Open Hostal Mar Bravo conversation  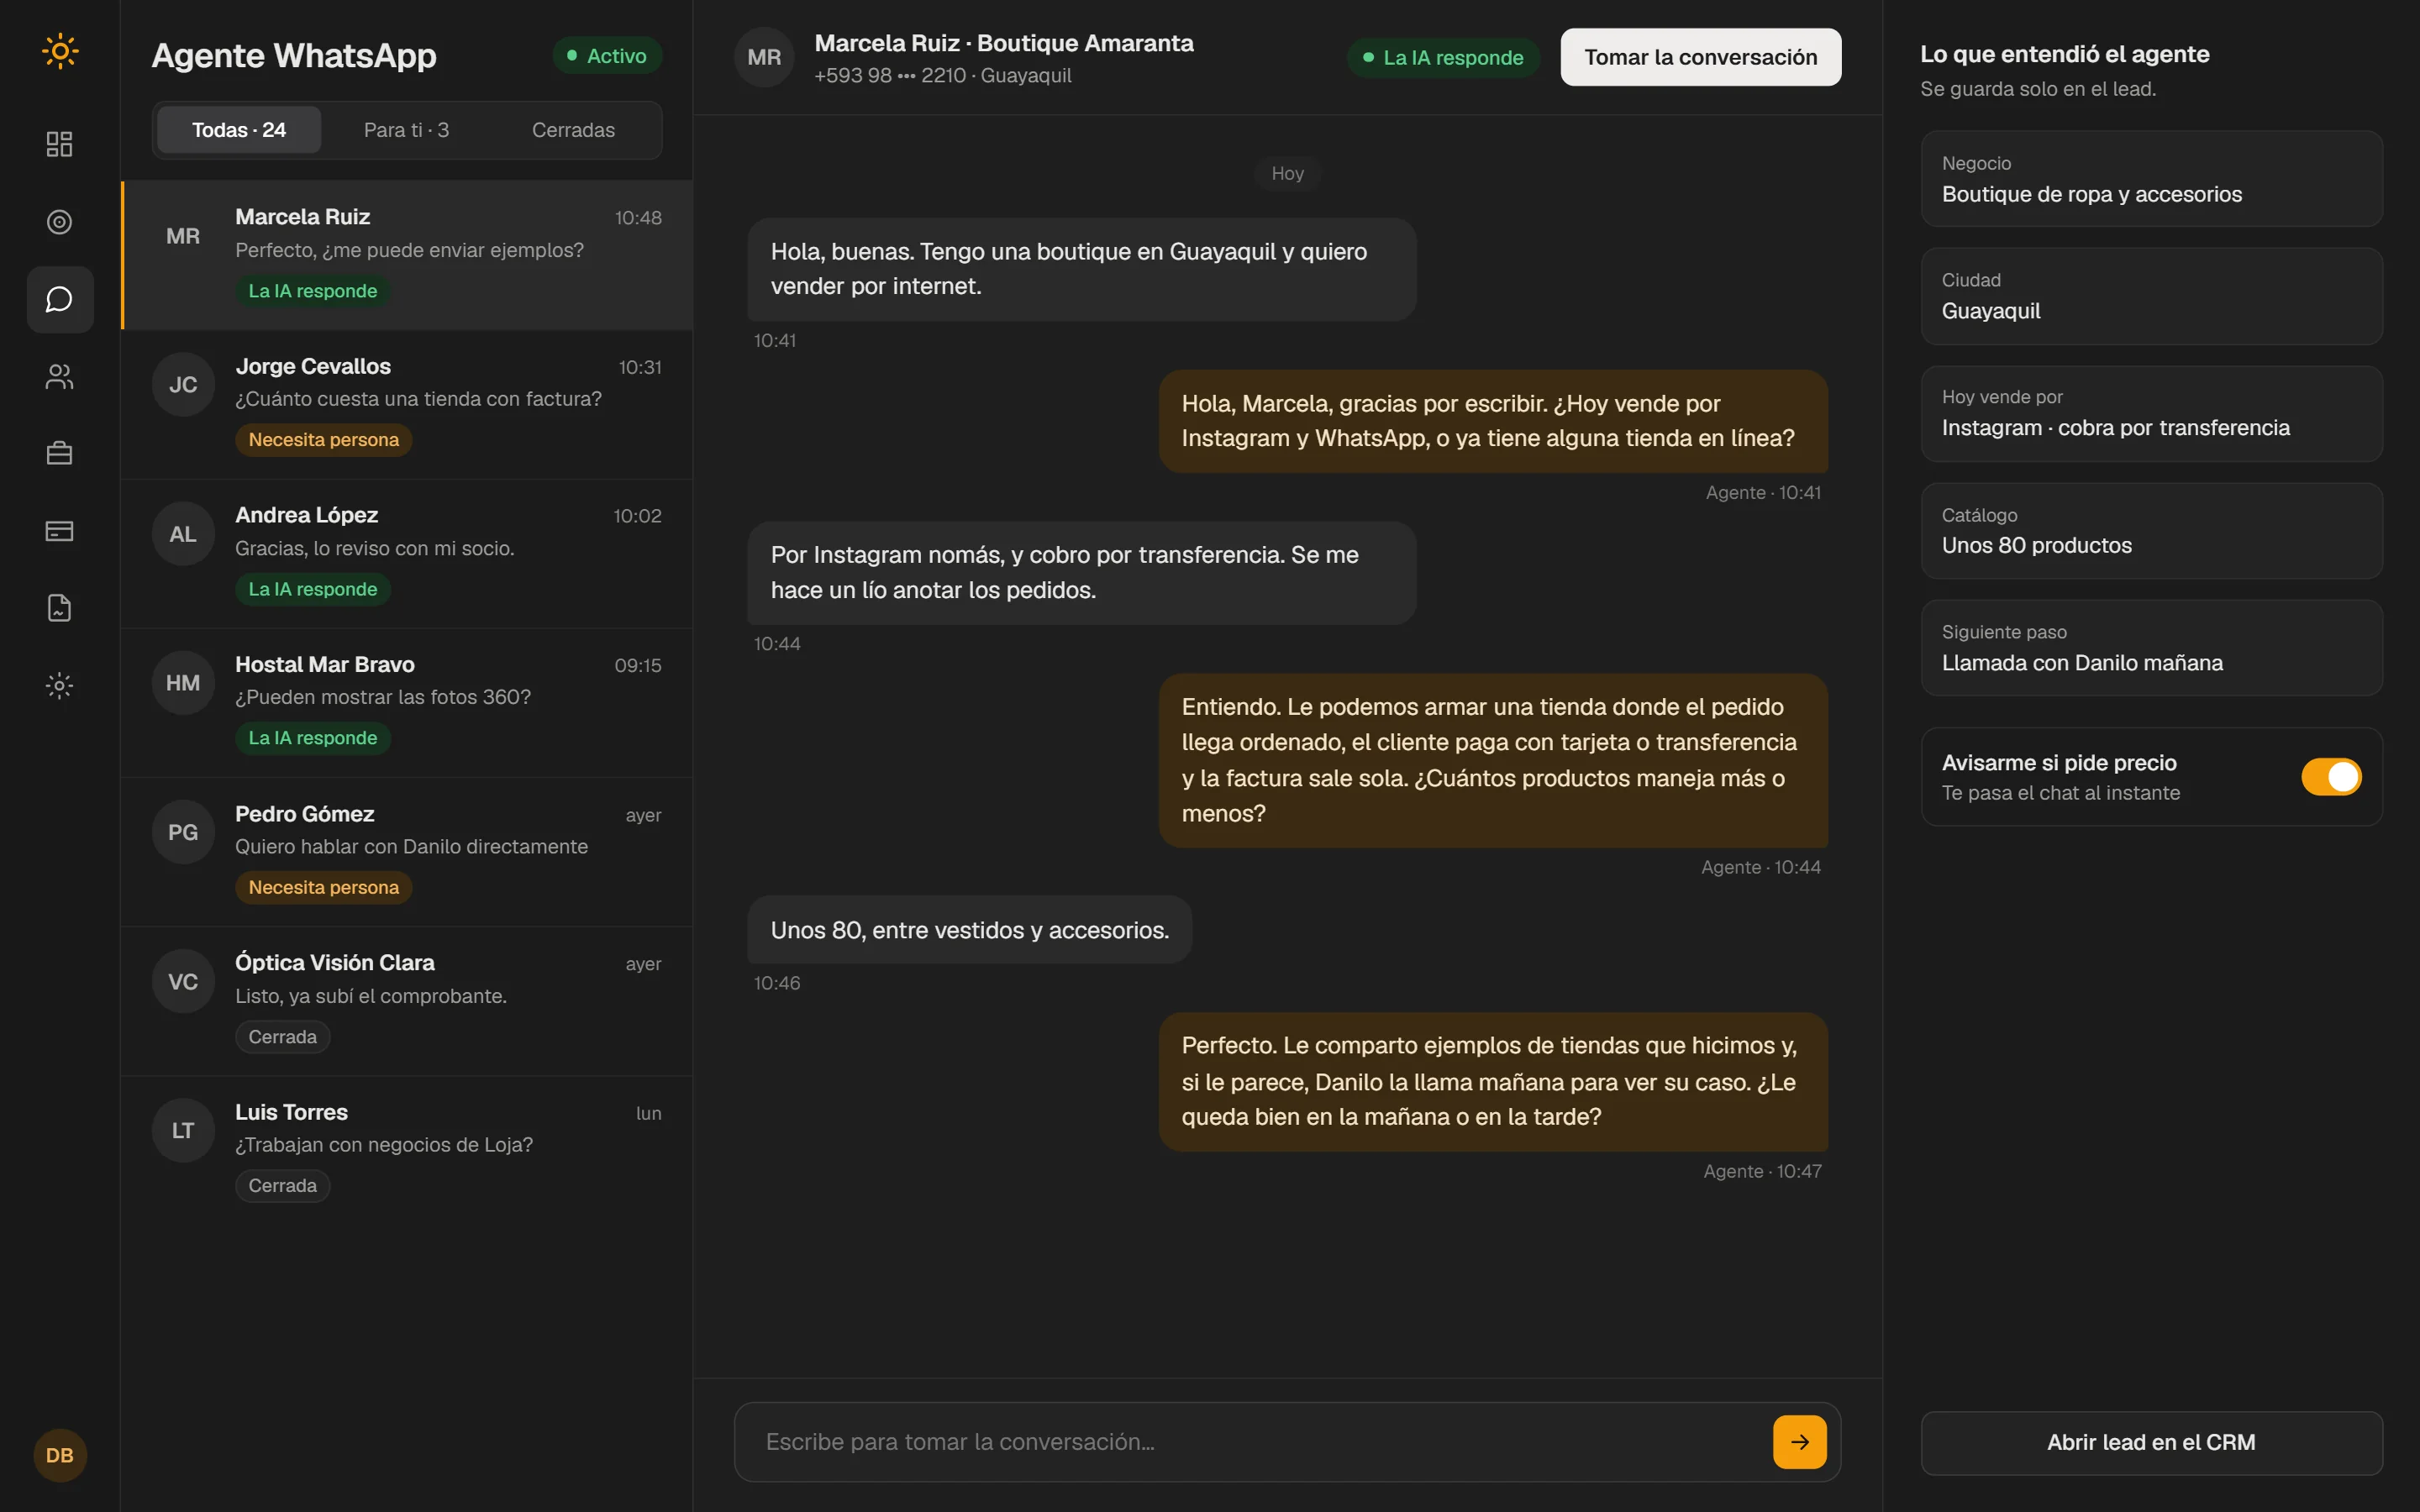[x=407, y=702]
